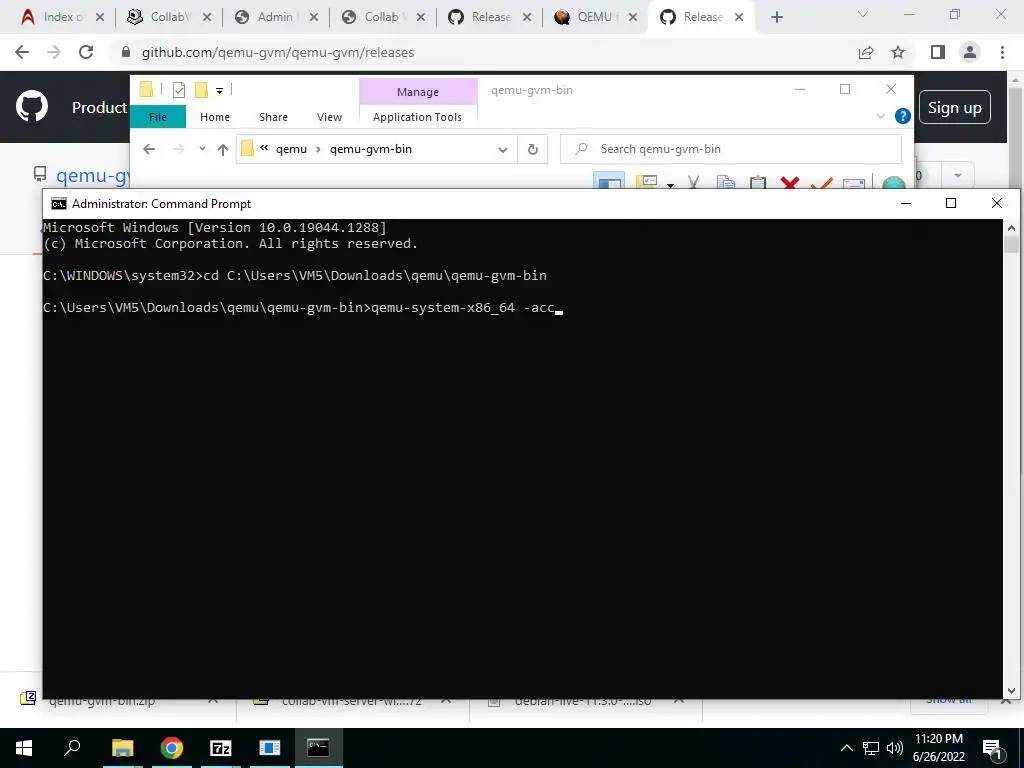Open the Product menu on GitHub
Screen dimensions: 1024x768
click(99, 107)
